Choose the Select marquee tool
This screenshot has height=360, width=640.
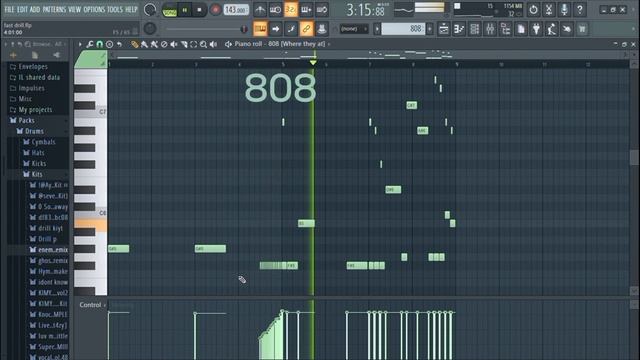193,44
